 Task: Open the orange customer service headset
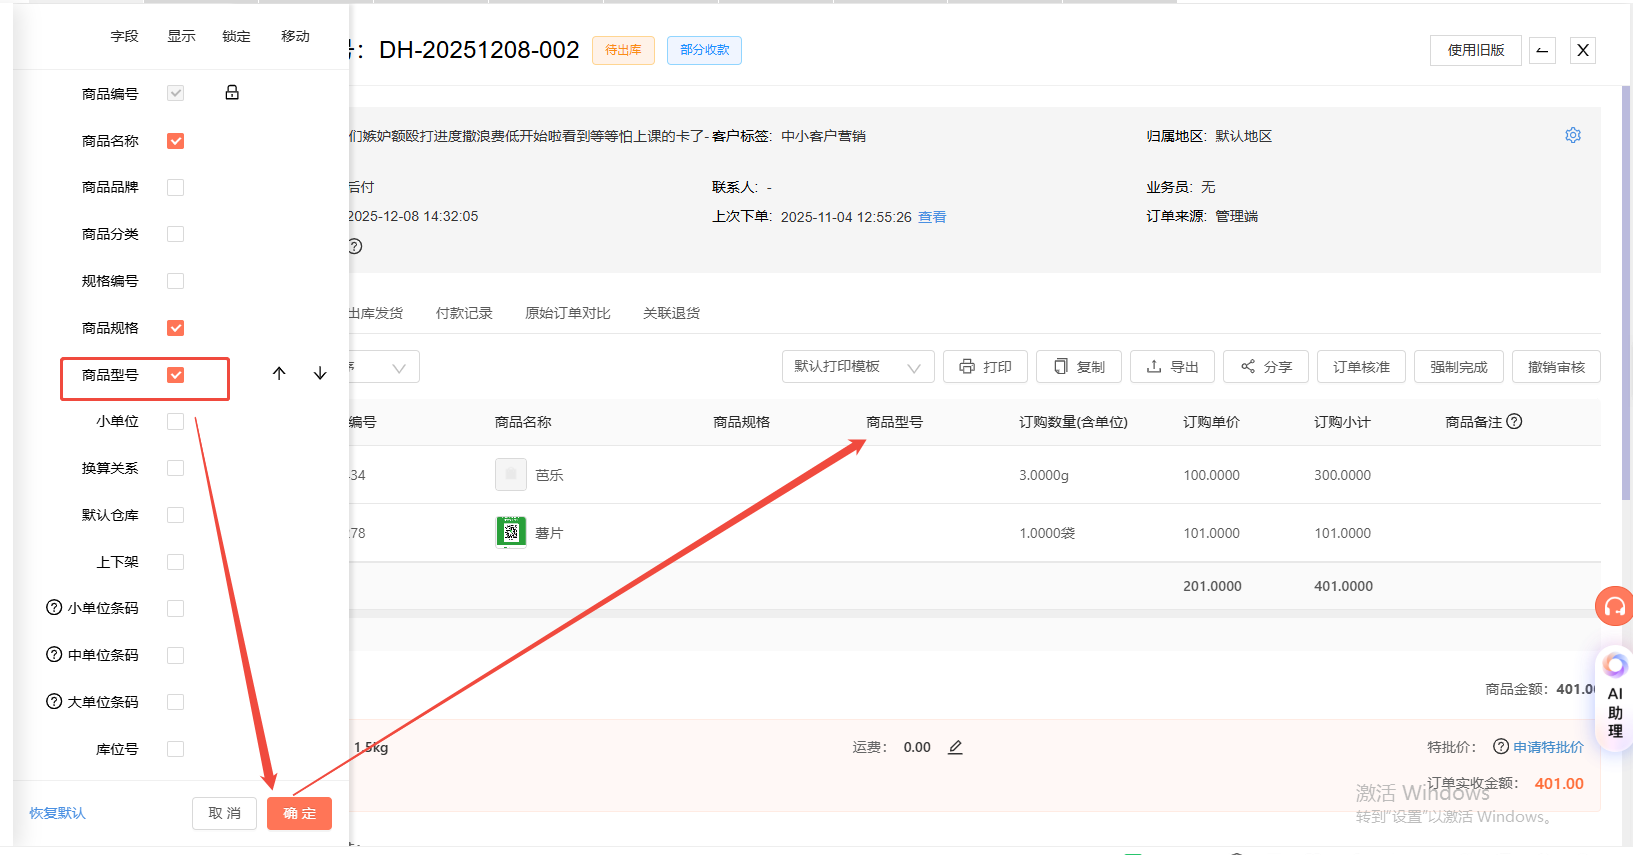pos(1614,606)
